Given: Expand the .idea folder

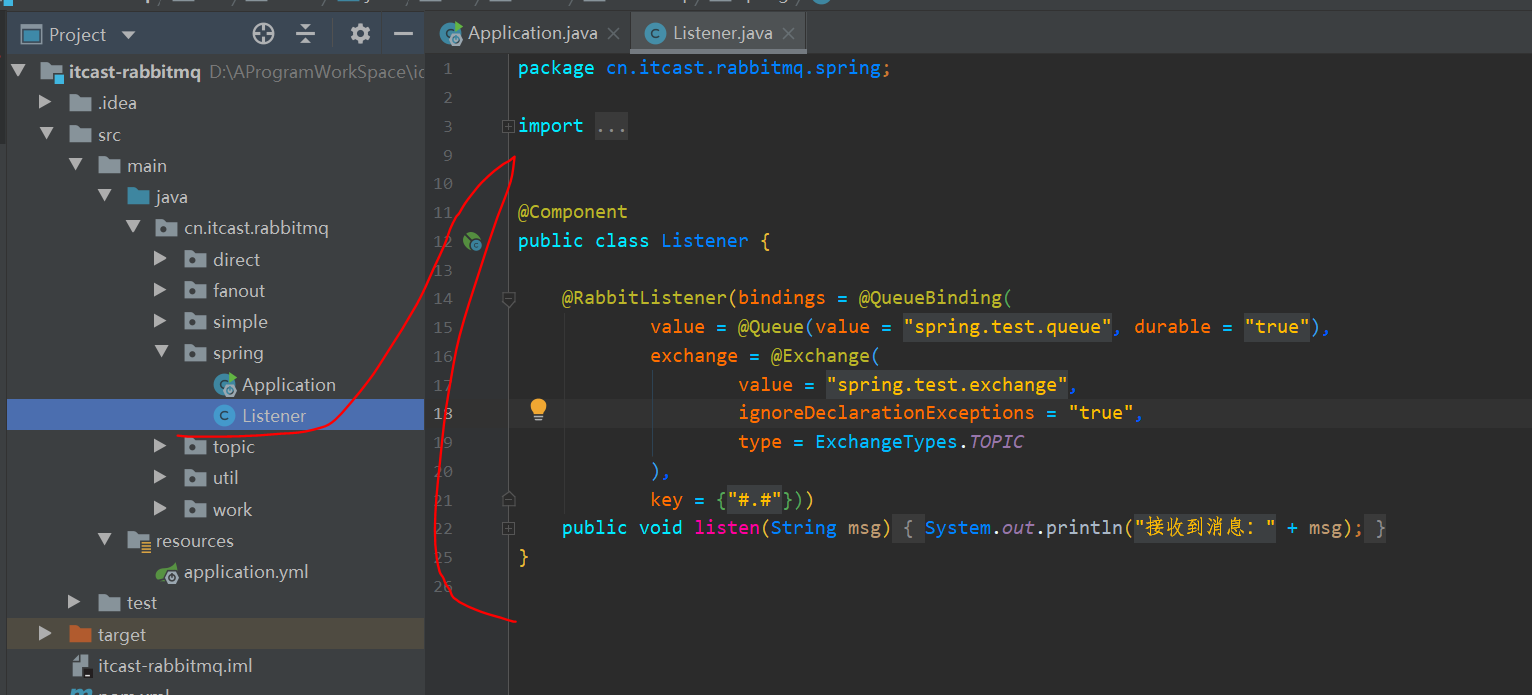Looking at the screenshot, I should click(44, 102).
